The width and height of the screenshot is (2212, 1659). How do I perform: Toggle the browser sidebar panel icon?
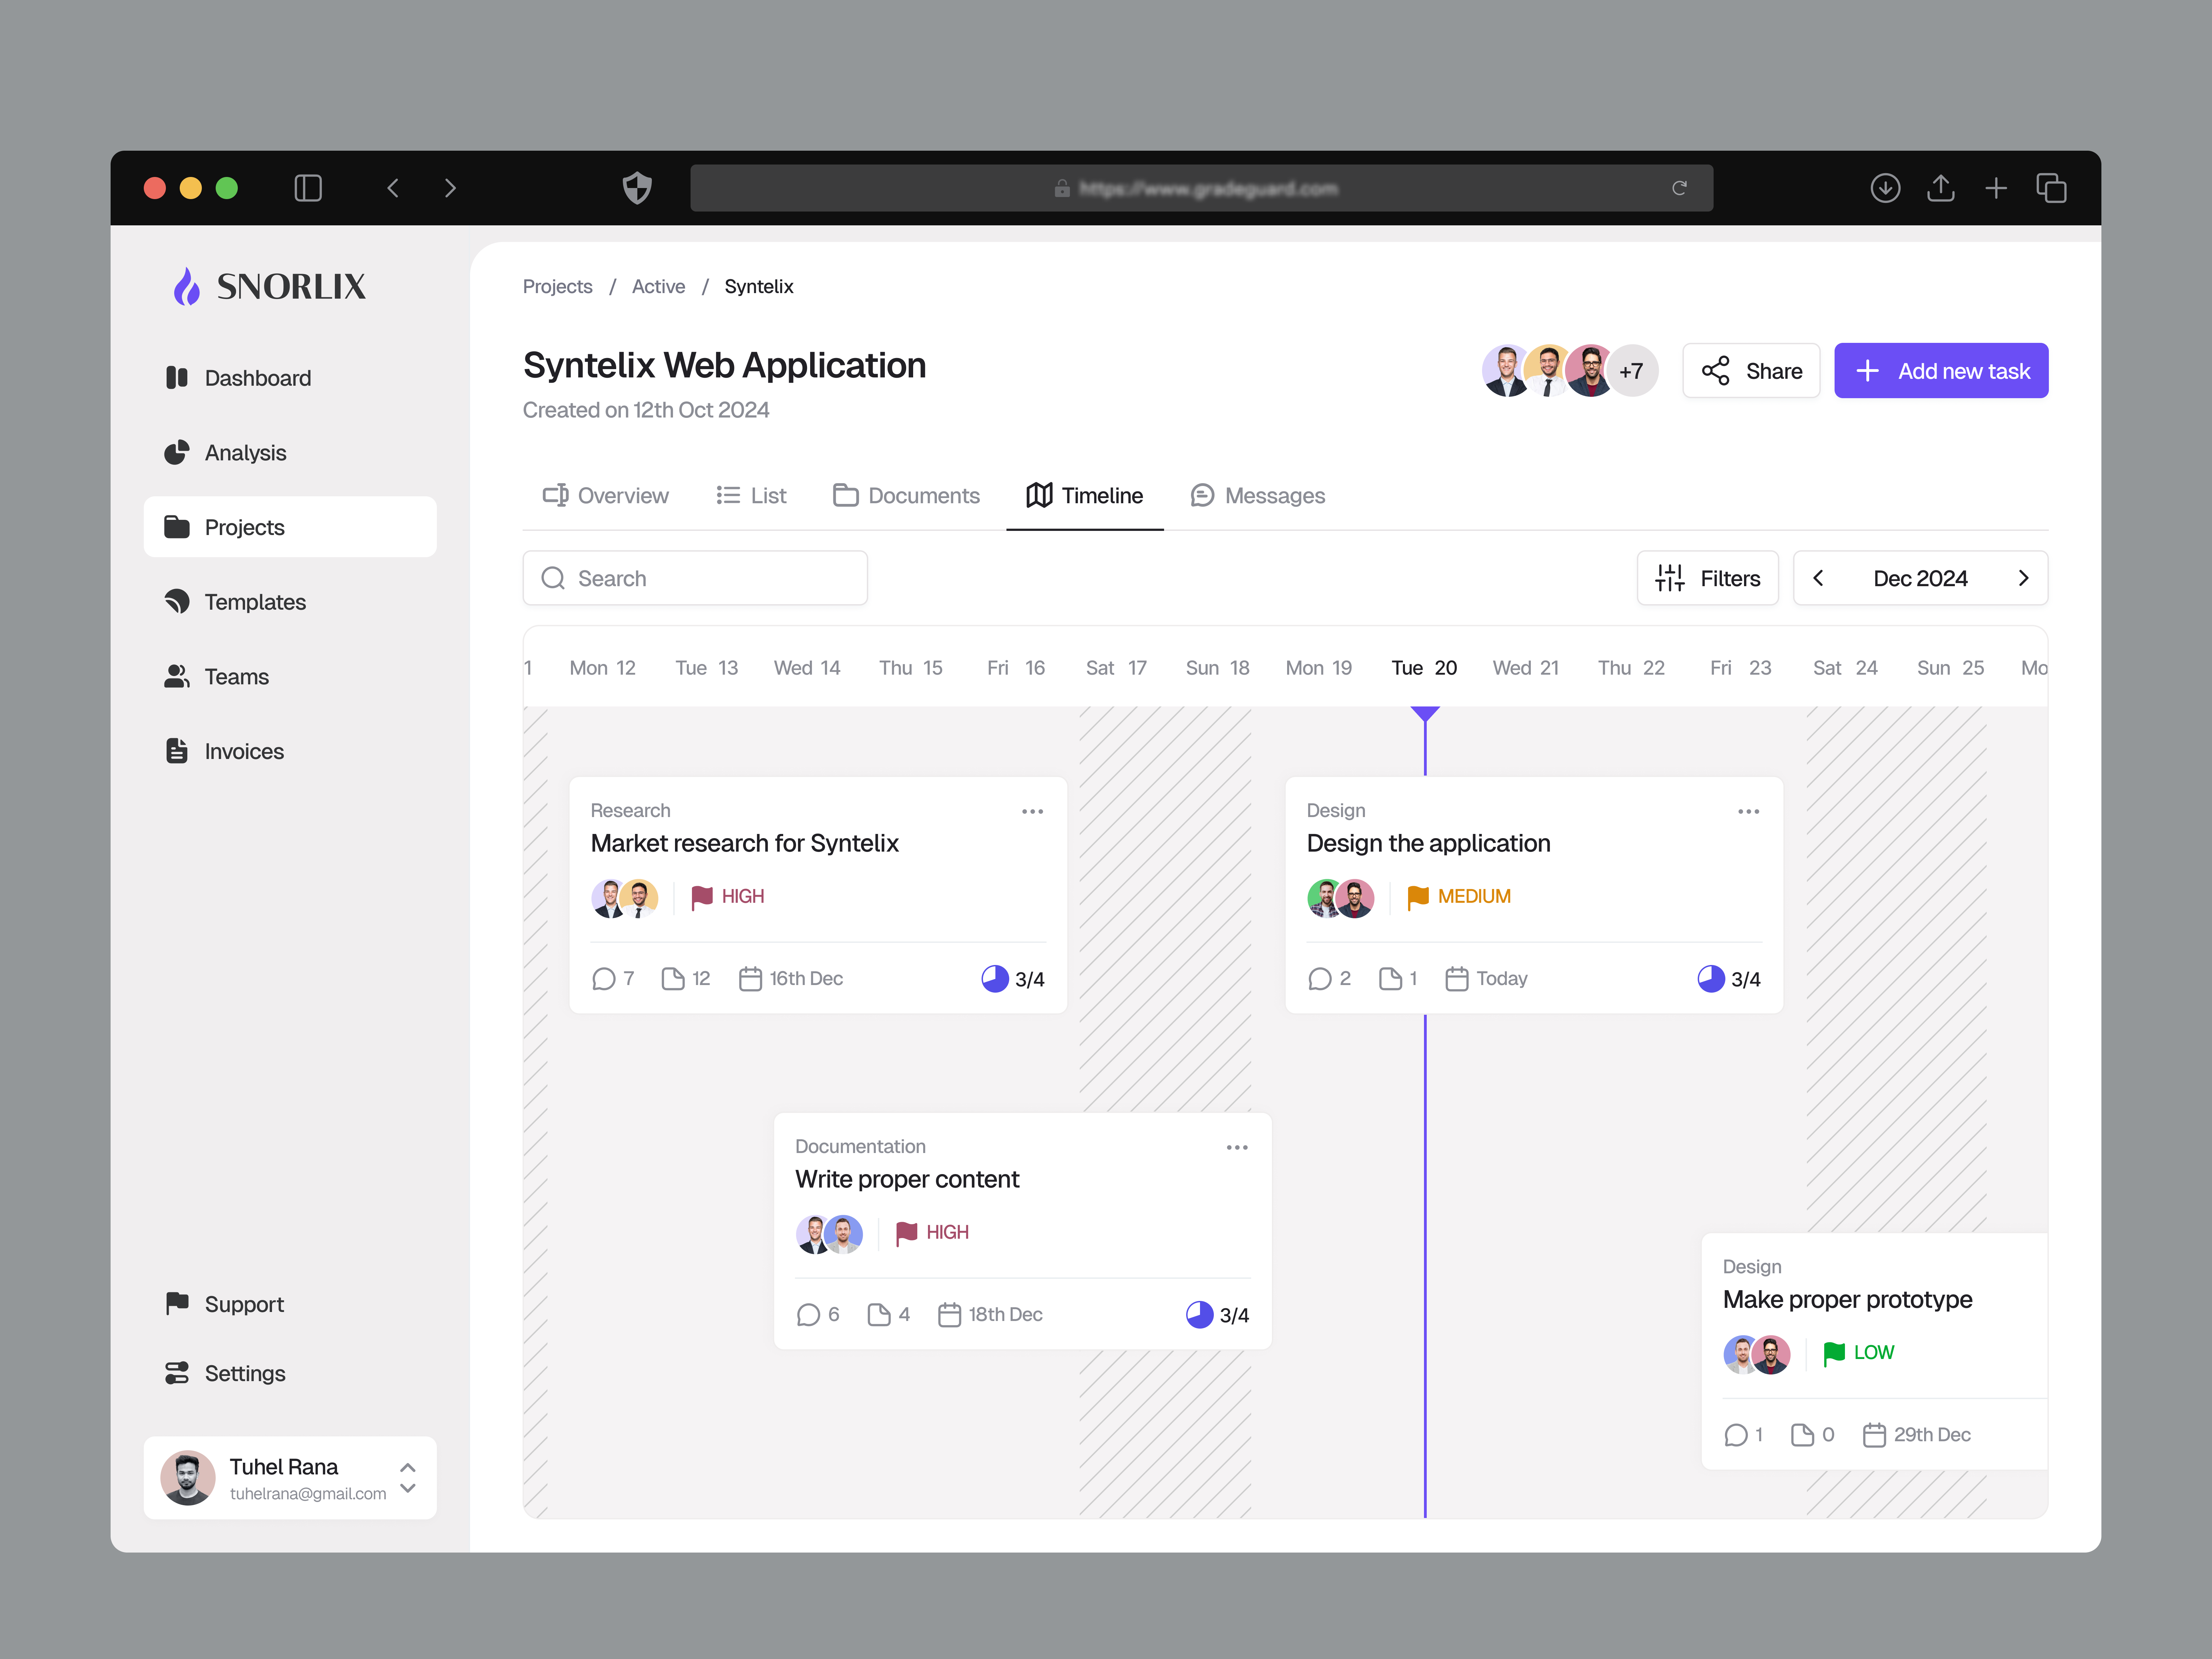308,188
